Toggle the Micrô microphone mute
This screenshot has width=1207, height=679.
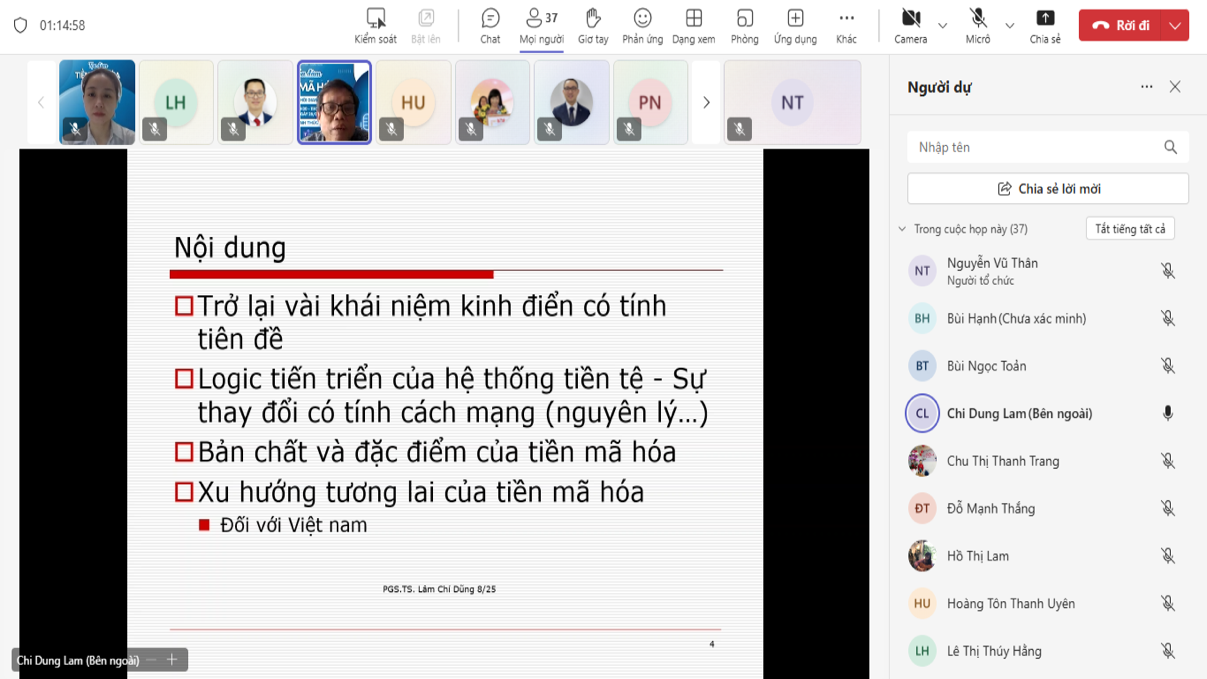pyautogui.click(x=978, y=25)
